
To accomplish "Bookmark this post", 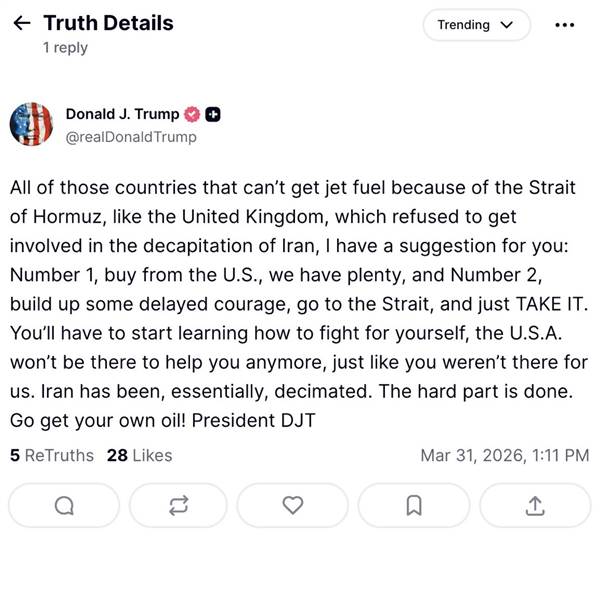I will click(413, 506).
